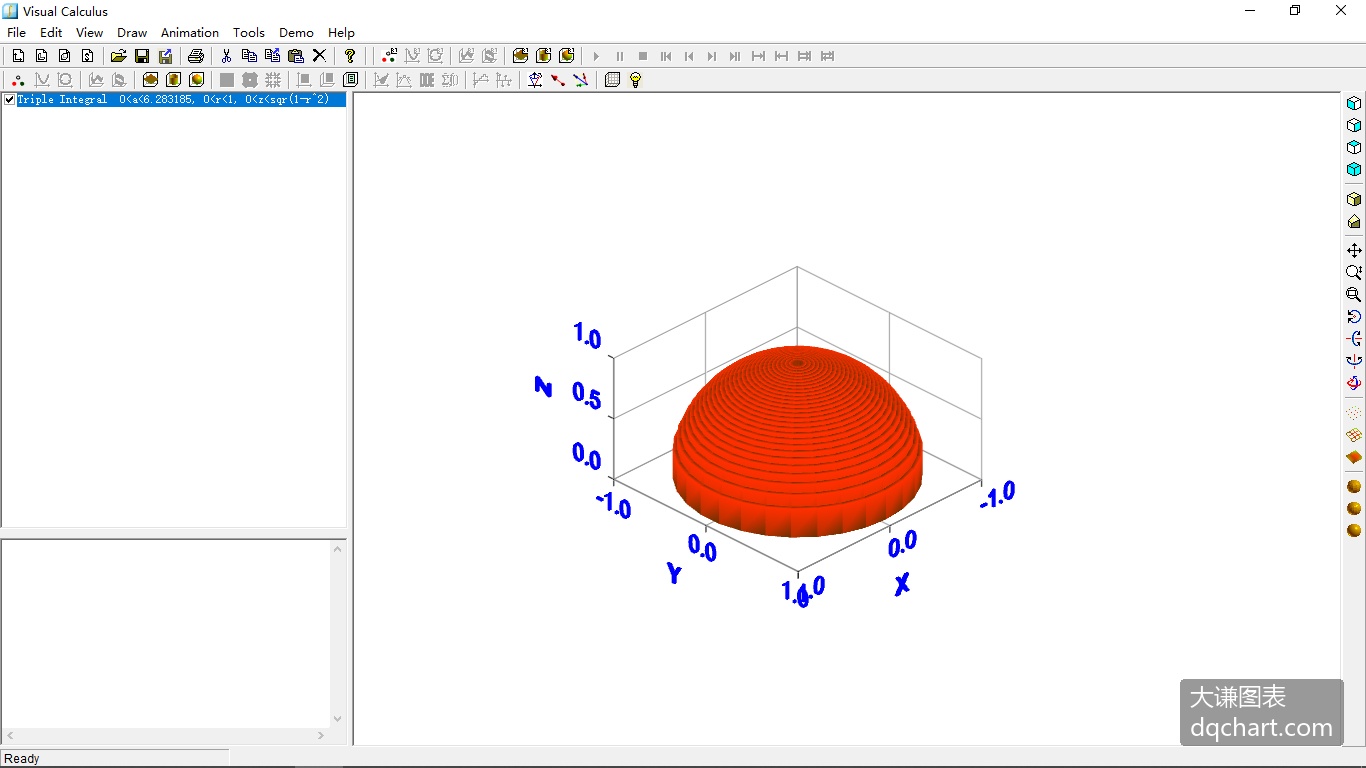Open the Help menu
The height and width of the screenshot is (768, 1366).
[x=341, y=32]
